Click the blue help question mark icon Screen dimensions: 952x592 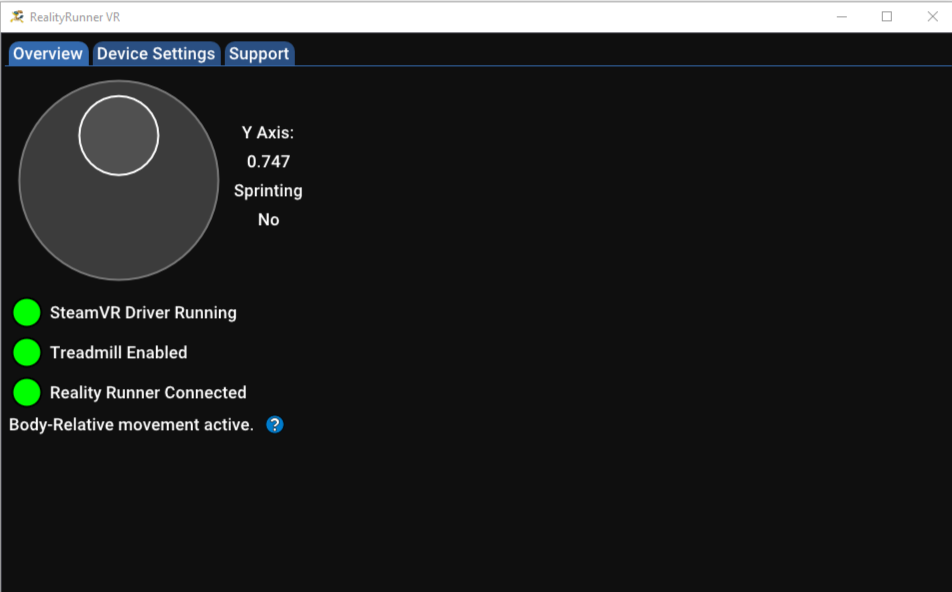point(274,424)
